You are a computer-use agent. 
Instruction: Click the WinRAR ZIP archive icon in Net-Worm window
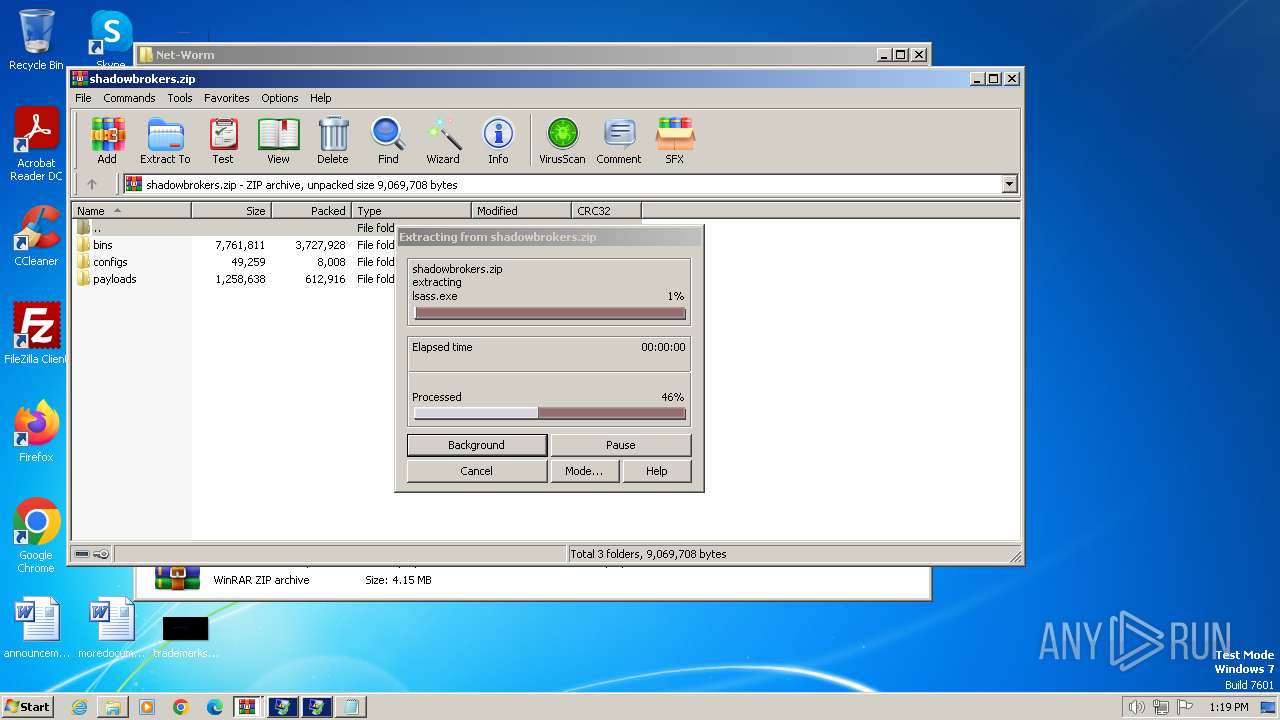[x=177, y=579]
